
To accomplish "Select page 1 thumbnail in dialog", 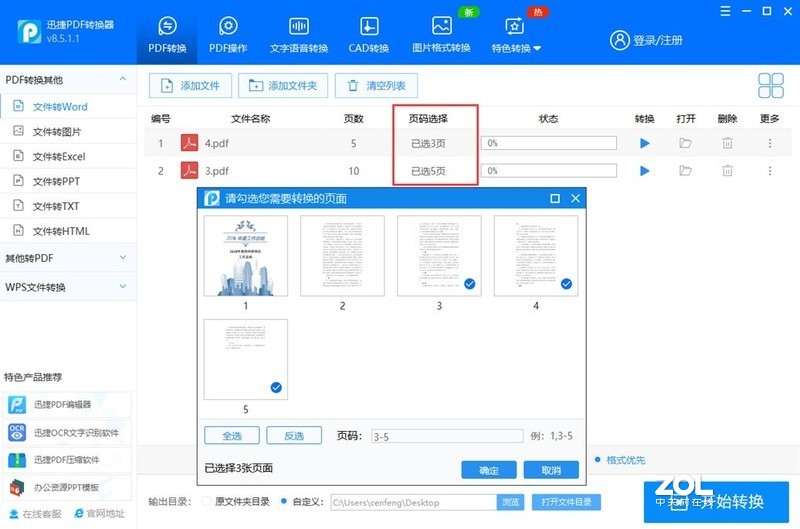I will click(x=245, y=256).
